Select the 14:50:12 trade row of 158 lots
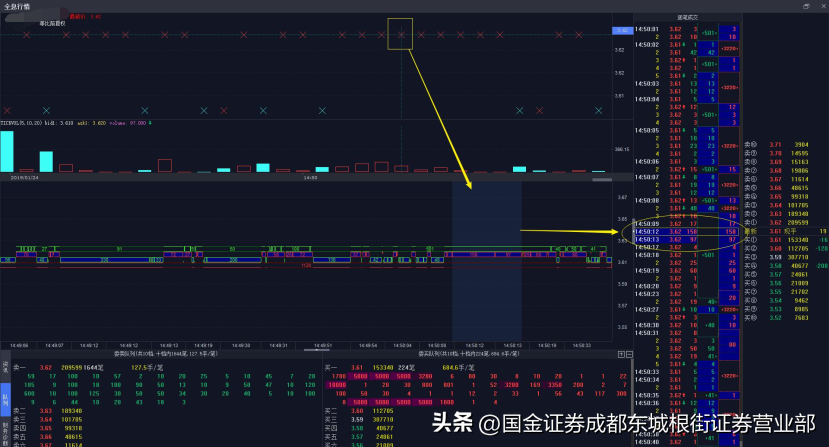The height and width of the screenshot is (447, 829). [686, 232]
